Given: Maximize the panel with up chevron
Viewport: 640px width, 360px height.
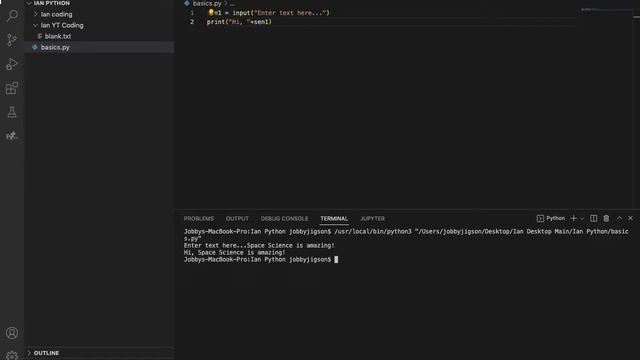Looking at the screenshot, I should (x=619, y=218).
